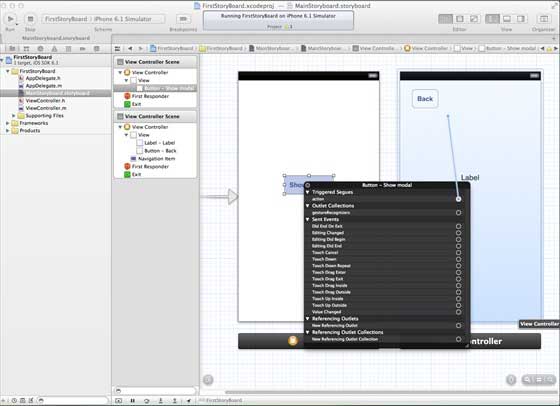Collapse Sent Events section in popup
Image resolution: width=560 pixels, height=406 pixels.
308,219
